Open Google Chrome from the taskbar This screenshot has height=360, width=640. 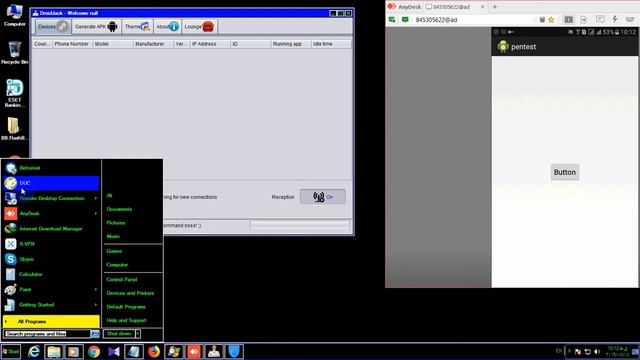[94, 351]
